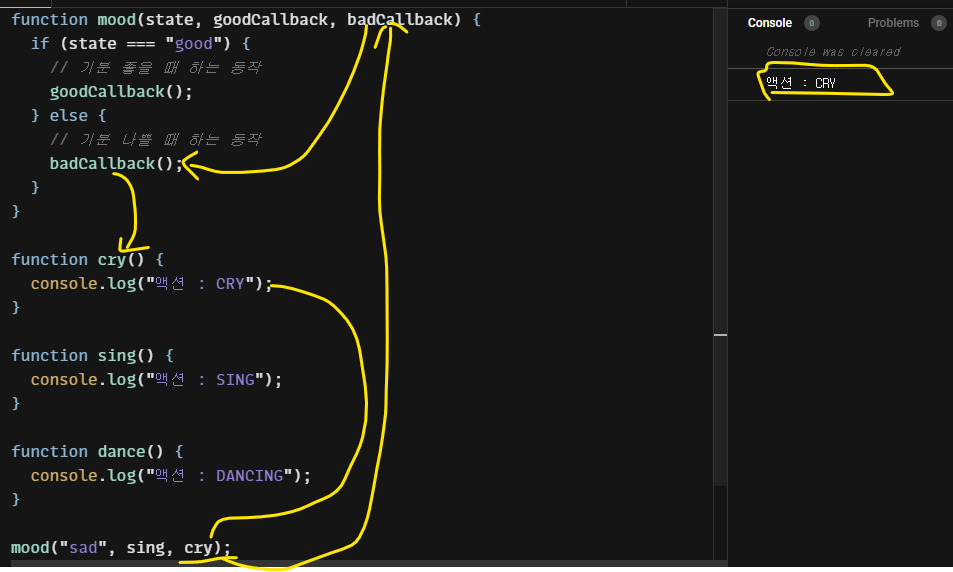Click the console.log("액션 : DANCING") line
Screen dimensions: 953x572
(x=171, y=476)
